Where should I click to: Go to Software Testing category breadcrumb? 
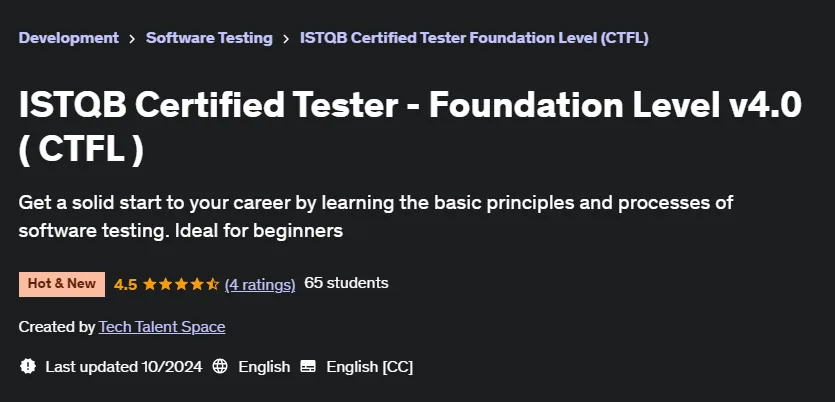(209, 38)
